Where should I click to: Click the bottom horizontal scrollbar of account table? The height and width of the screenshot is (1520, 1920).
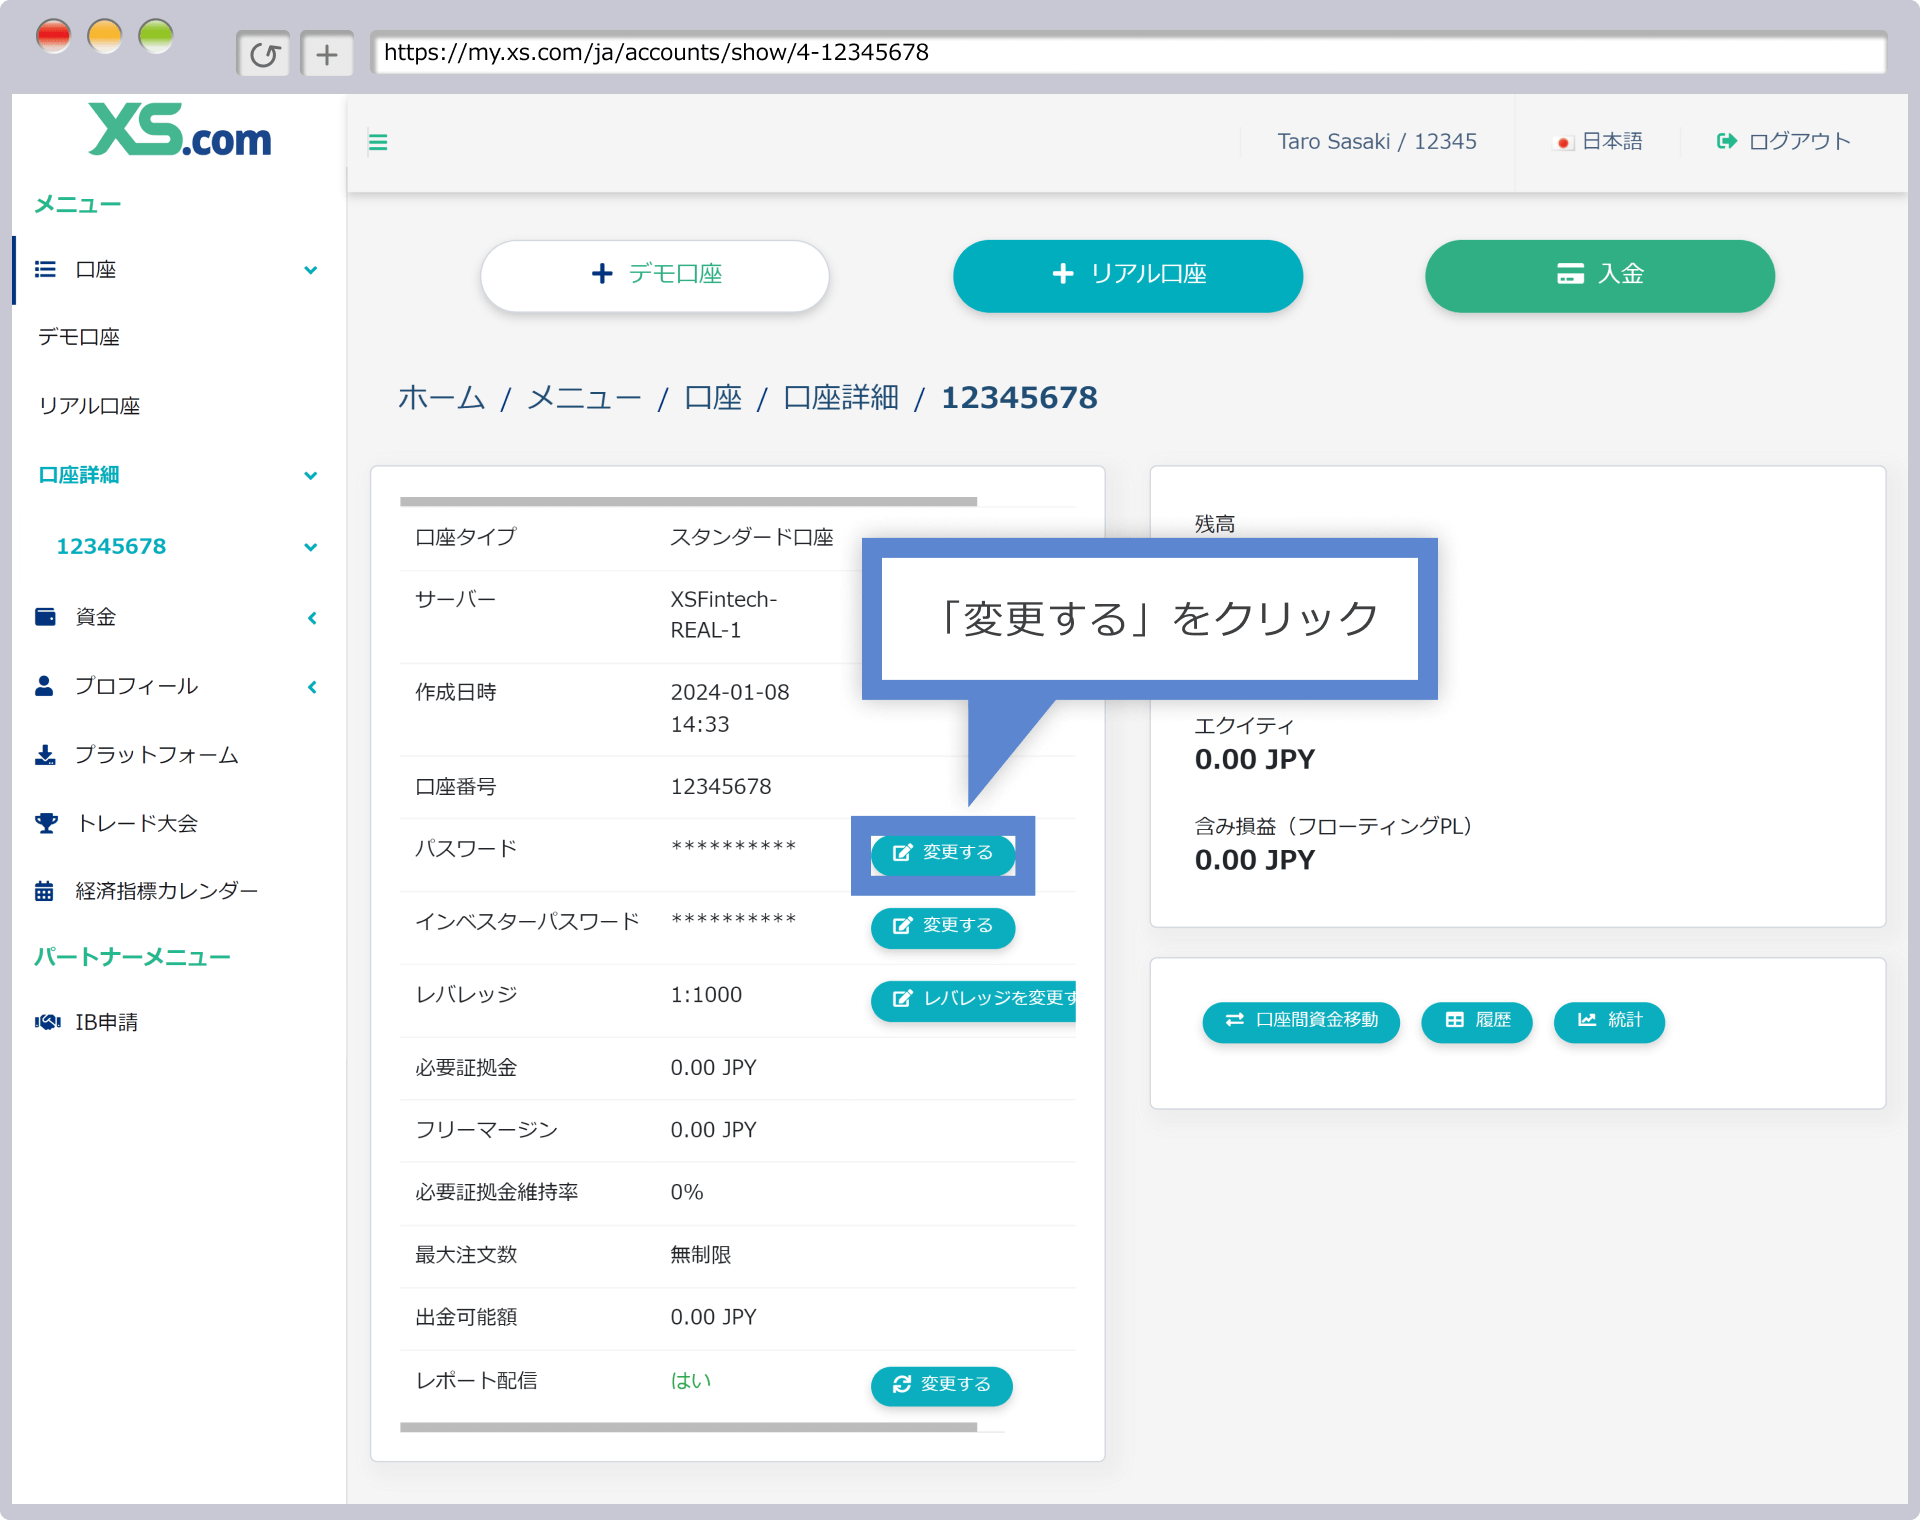[688, 1427]
